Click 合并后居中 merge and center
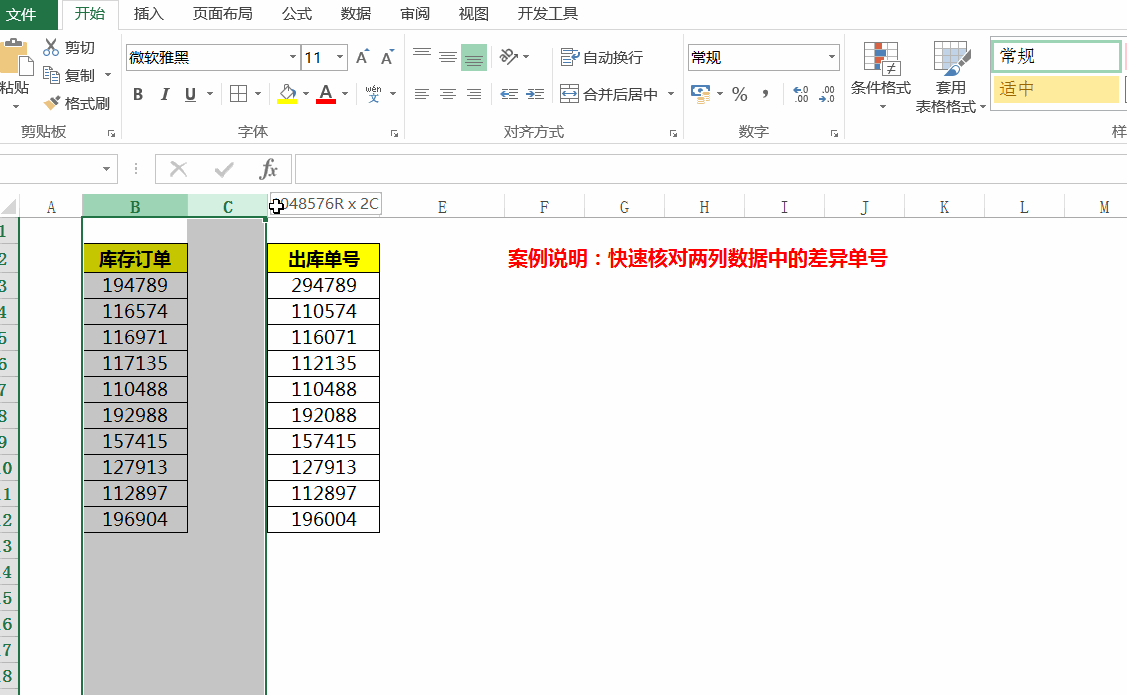This screenshot has height=695, width=1127. coord(610,94)
